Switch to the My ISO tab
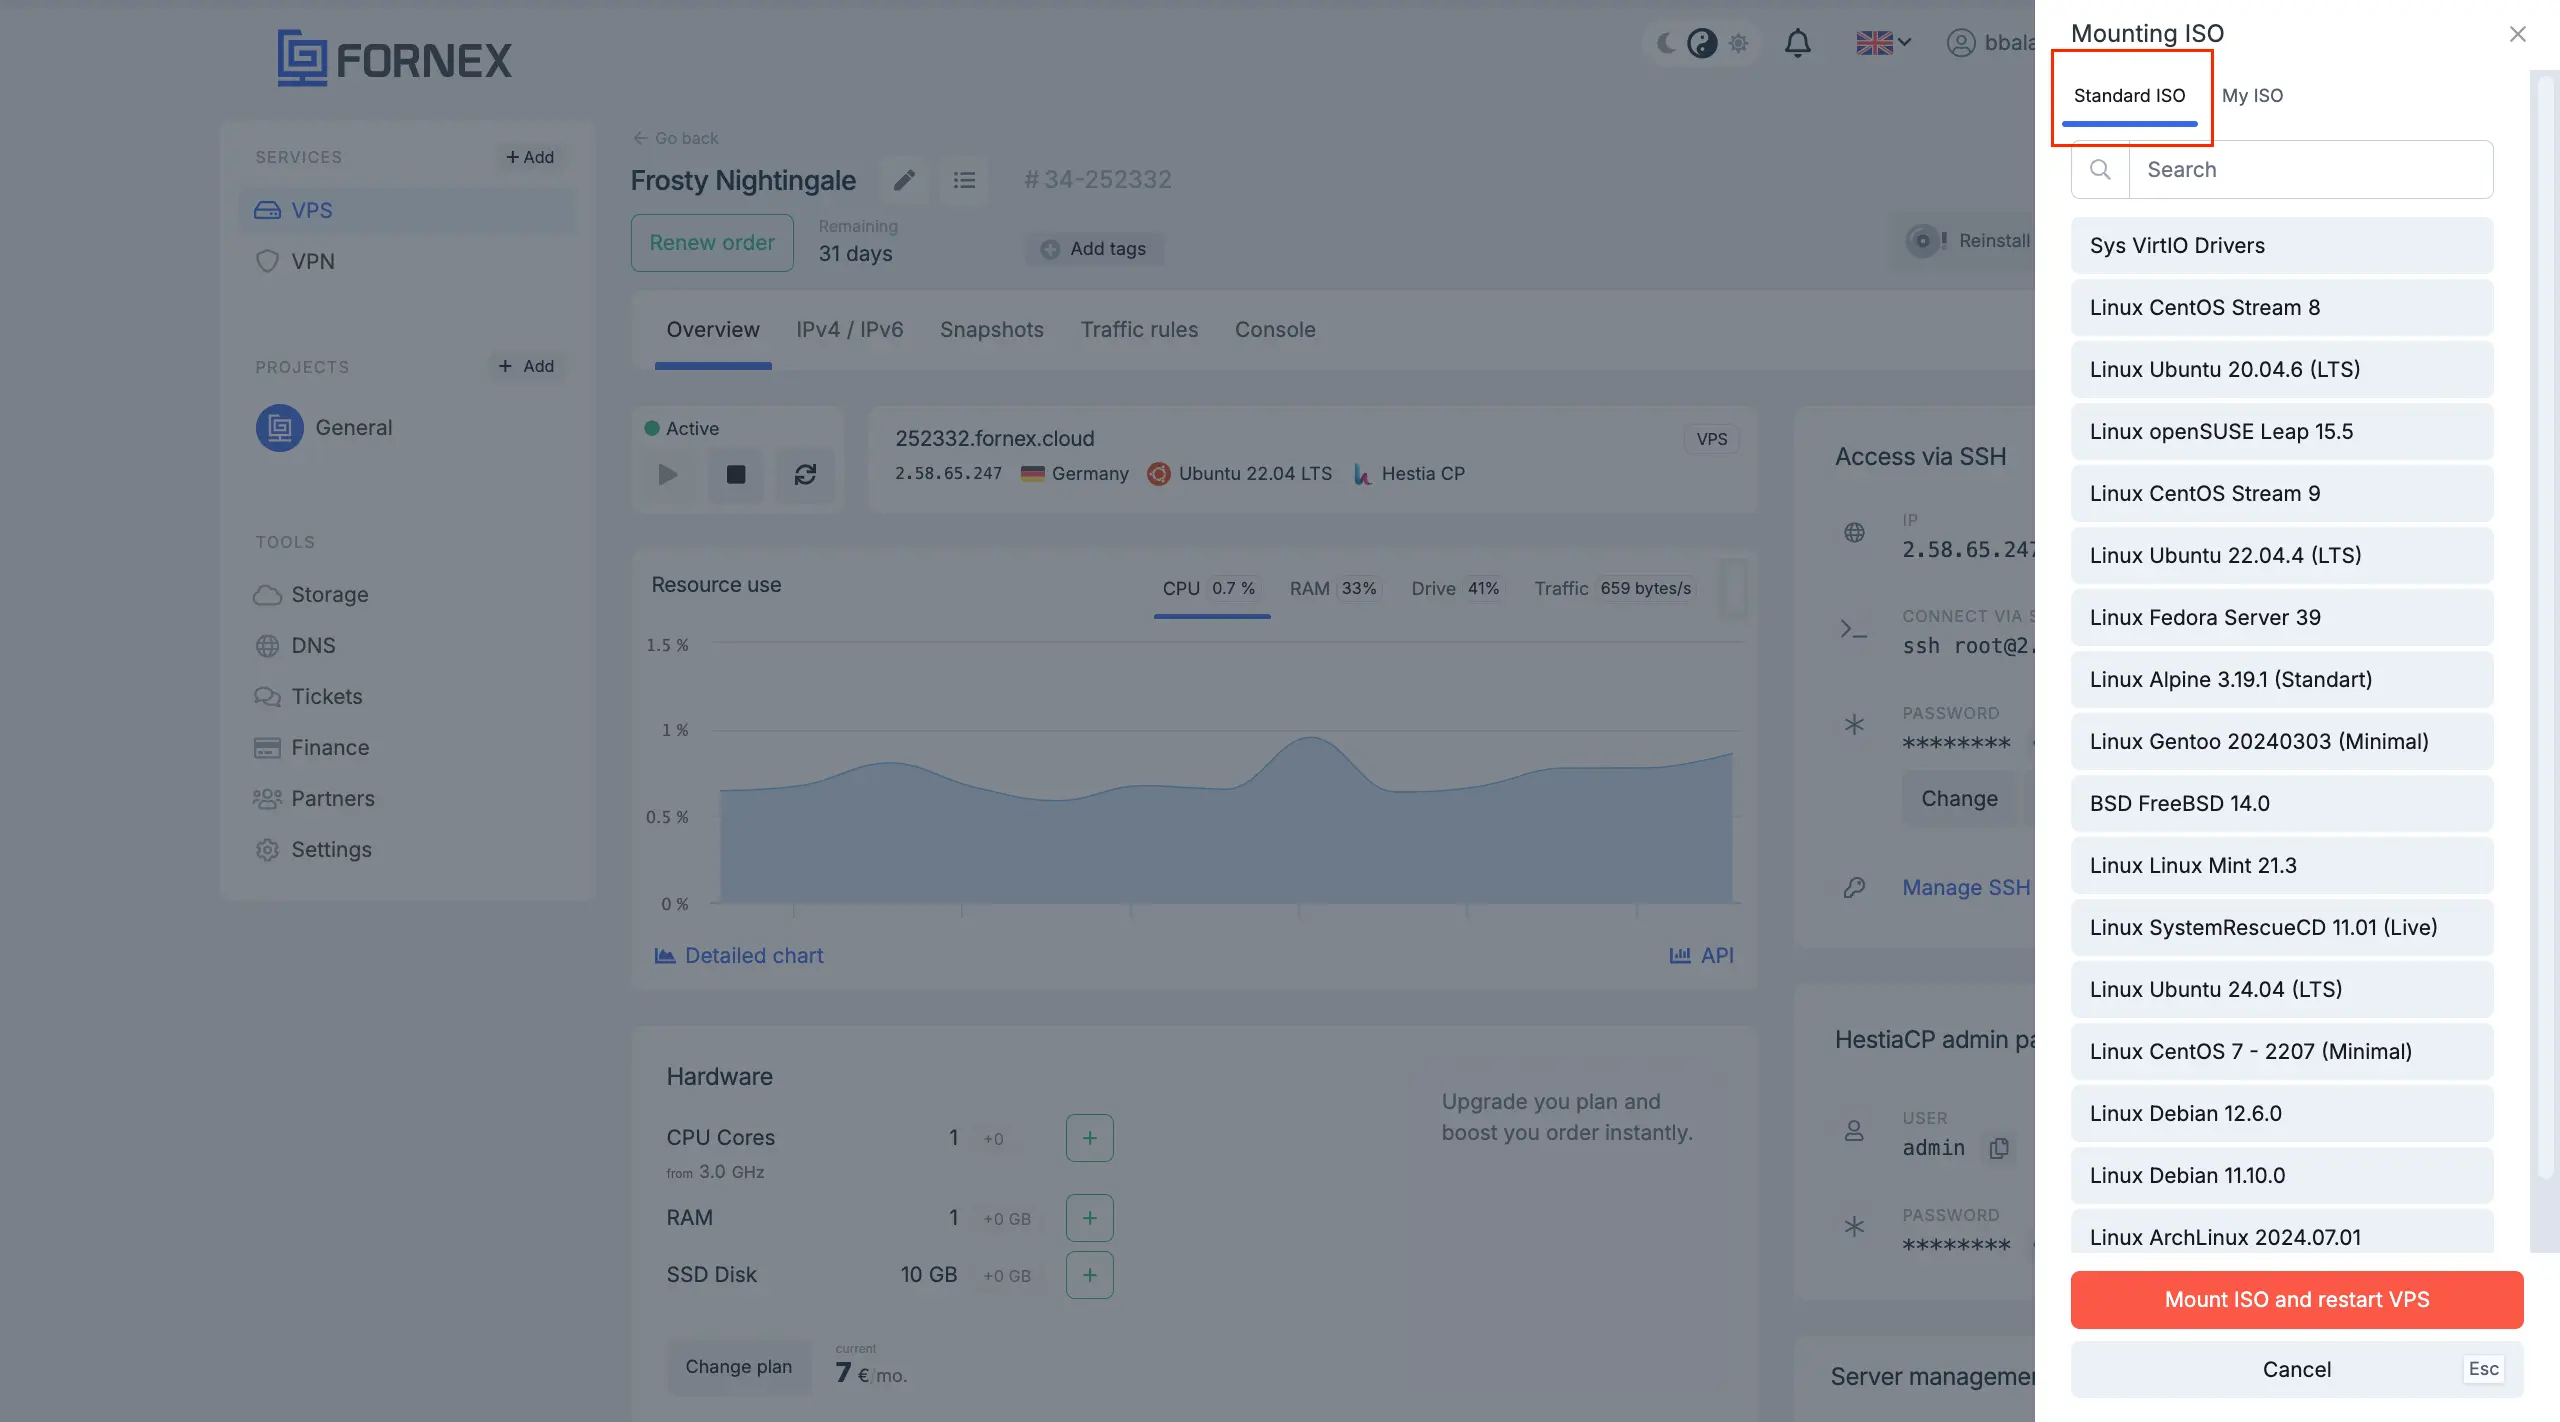 pos(2252,96)
